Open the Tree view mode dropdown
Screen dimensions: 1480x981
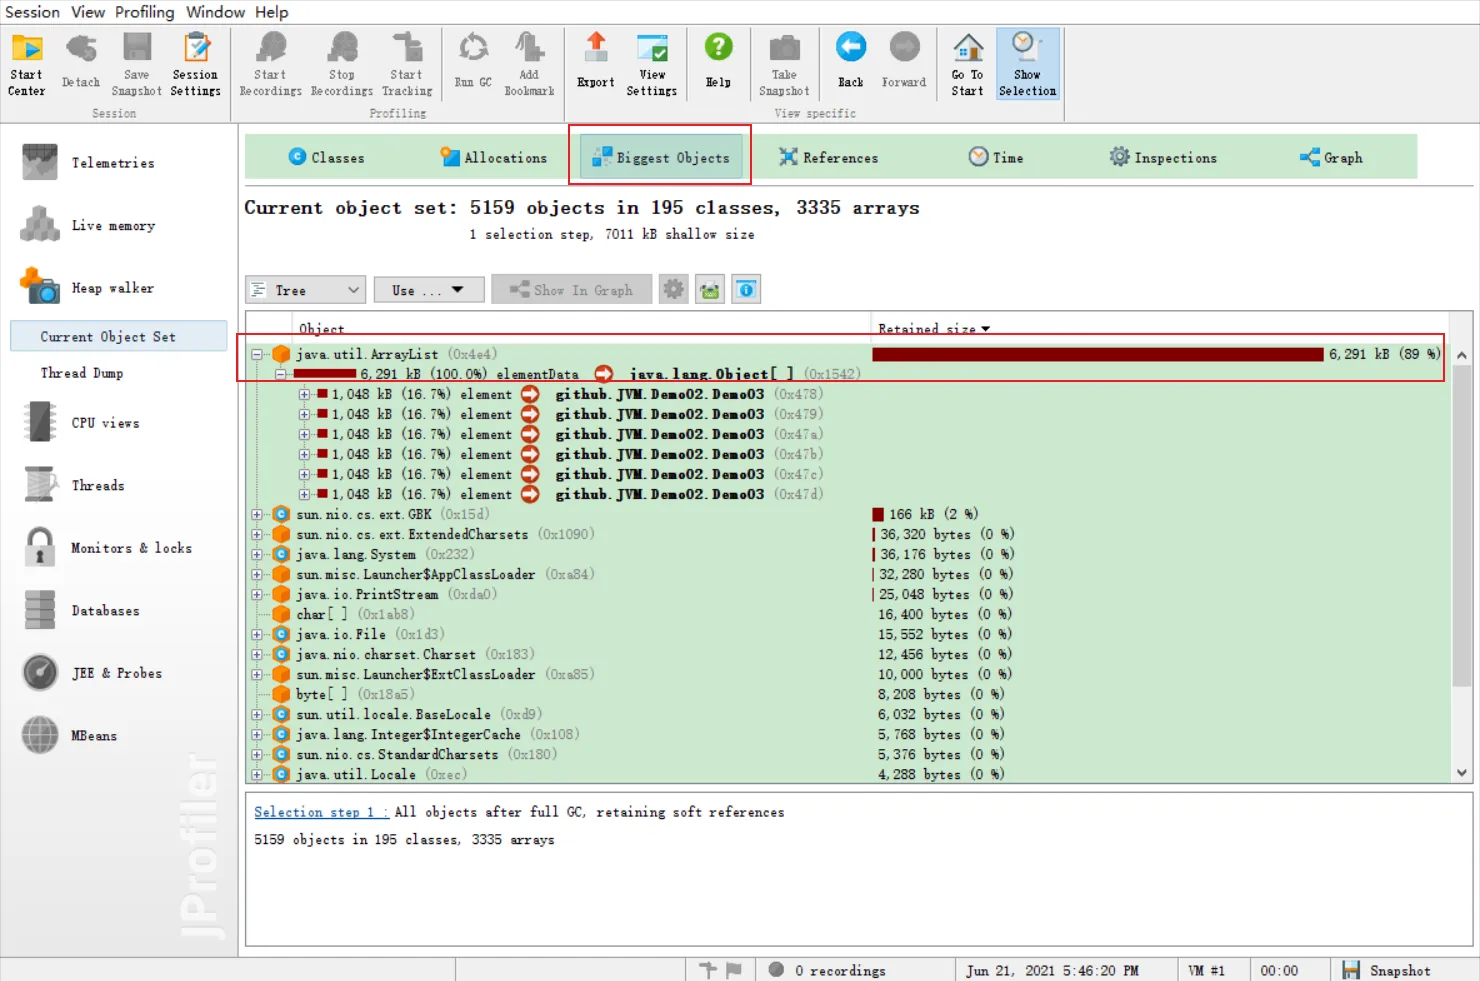(305, 290)
